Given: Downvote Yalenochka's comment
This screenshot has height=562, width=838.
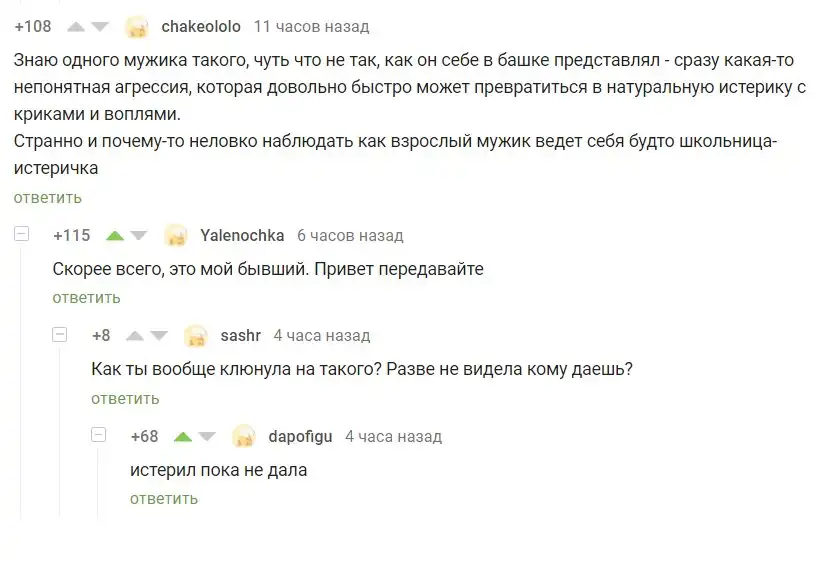Looking at the screenshot, I should pos(139,236).
